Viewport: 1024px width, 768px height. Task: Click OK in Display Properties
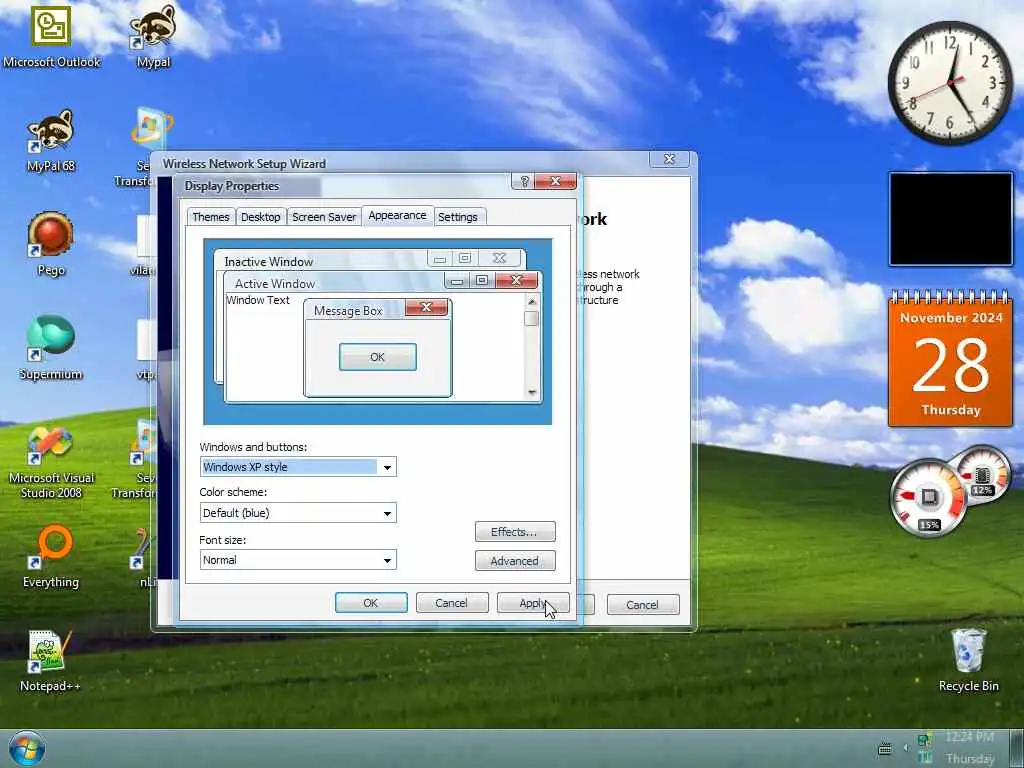[371, 603]
